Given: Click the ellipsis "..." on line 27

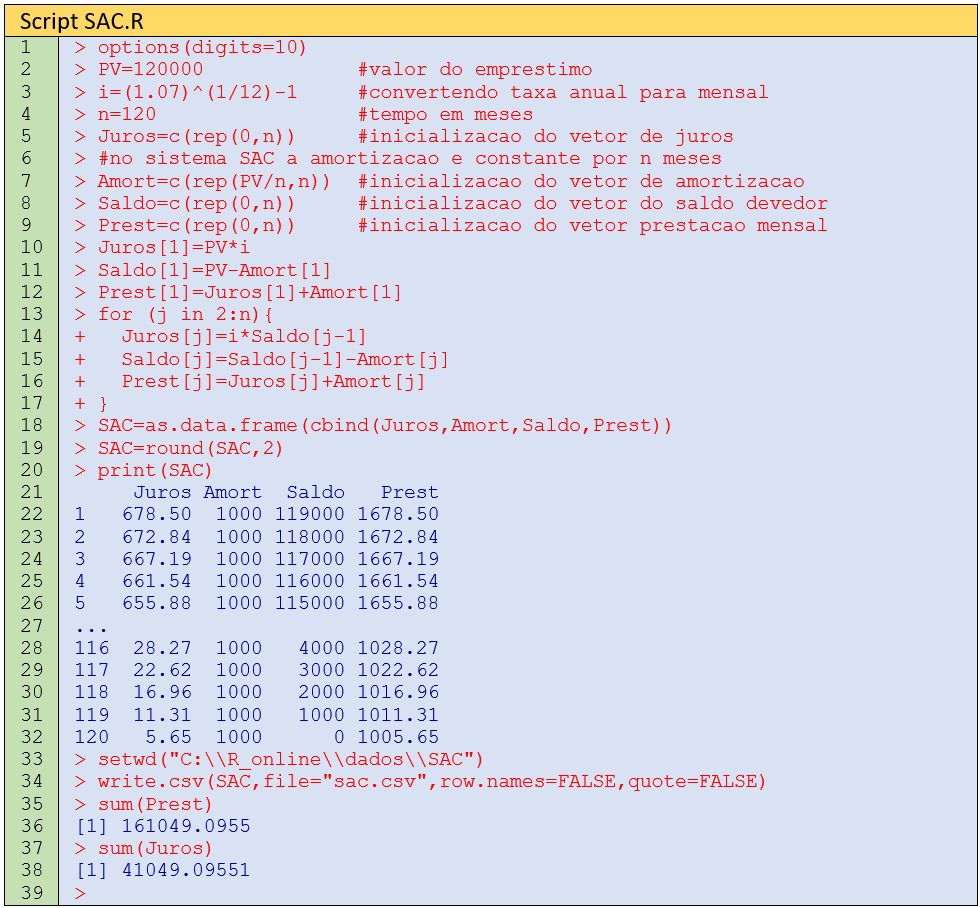Looking at the screenshot, I should 91,626.
